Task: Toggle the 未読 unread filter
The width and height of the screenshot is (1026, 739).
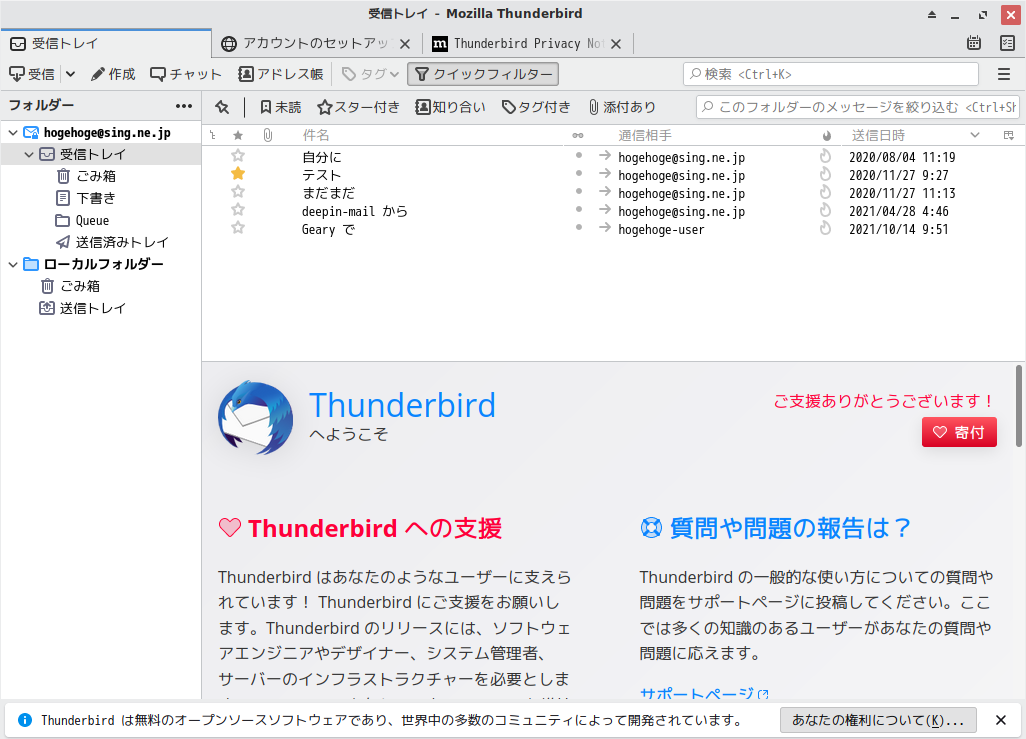Action: (281, 107)
